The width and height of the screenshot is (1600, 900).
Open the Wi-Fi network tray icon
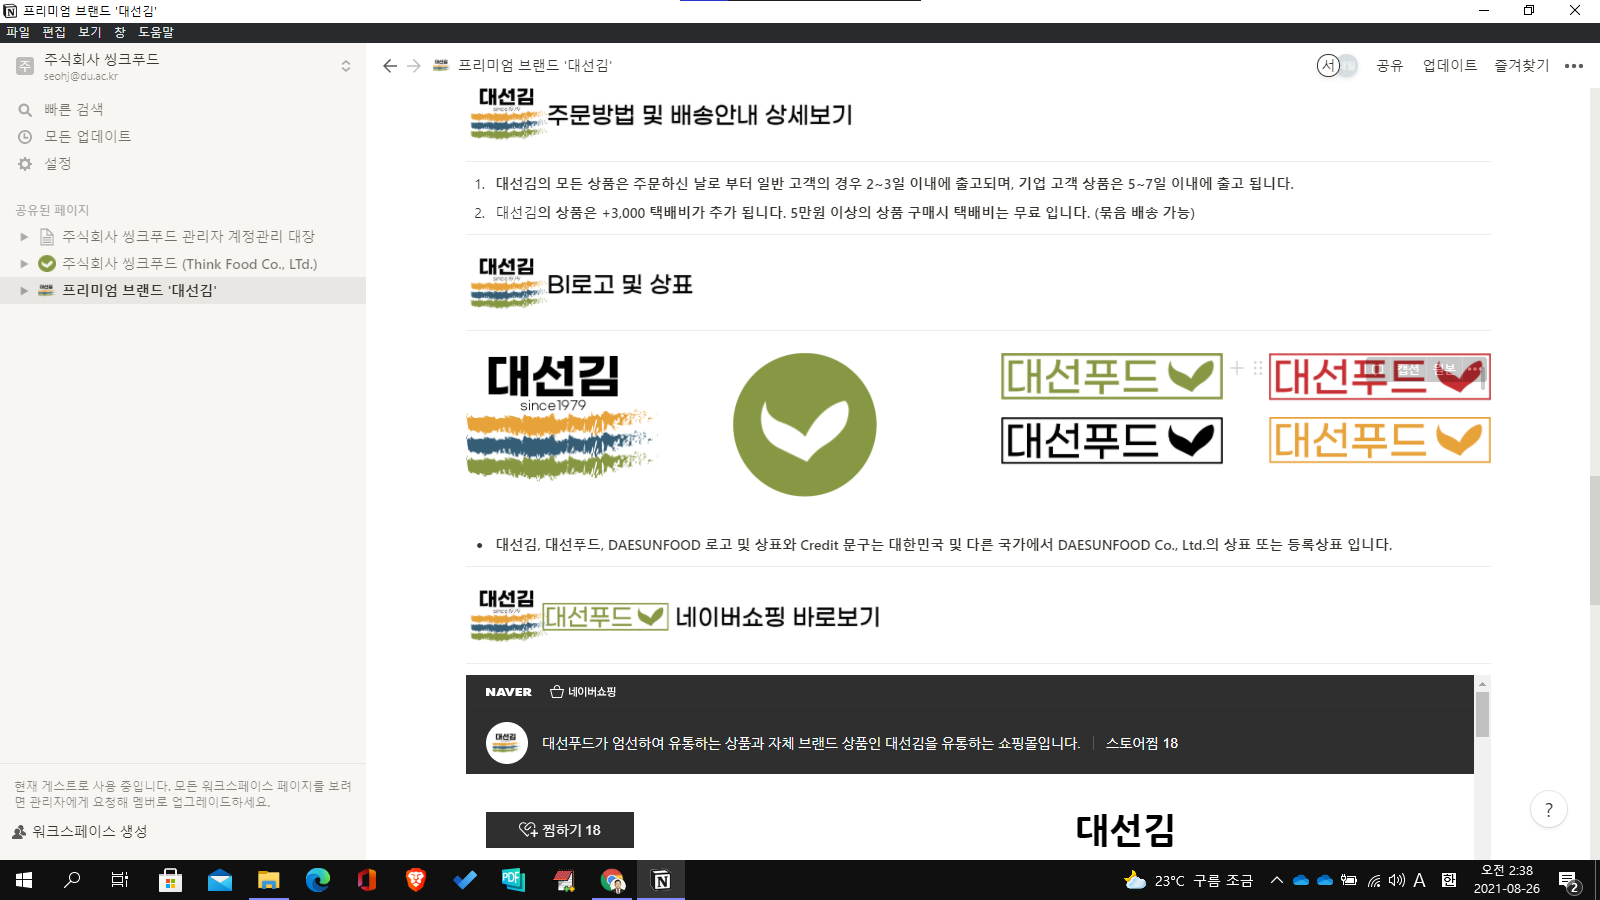pyautogui.click(x=1374, y=881)
